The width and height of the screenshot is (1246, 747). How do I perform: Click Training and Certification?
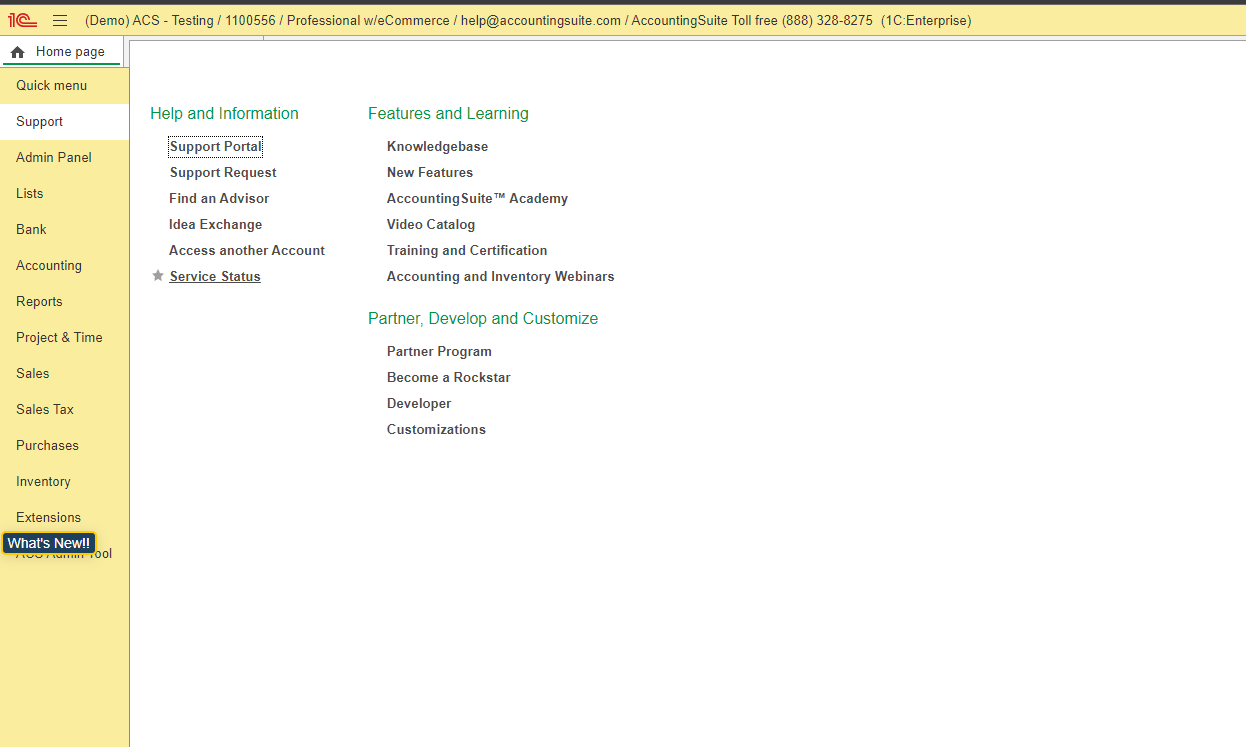[x=467, y=251]
